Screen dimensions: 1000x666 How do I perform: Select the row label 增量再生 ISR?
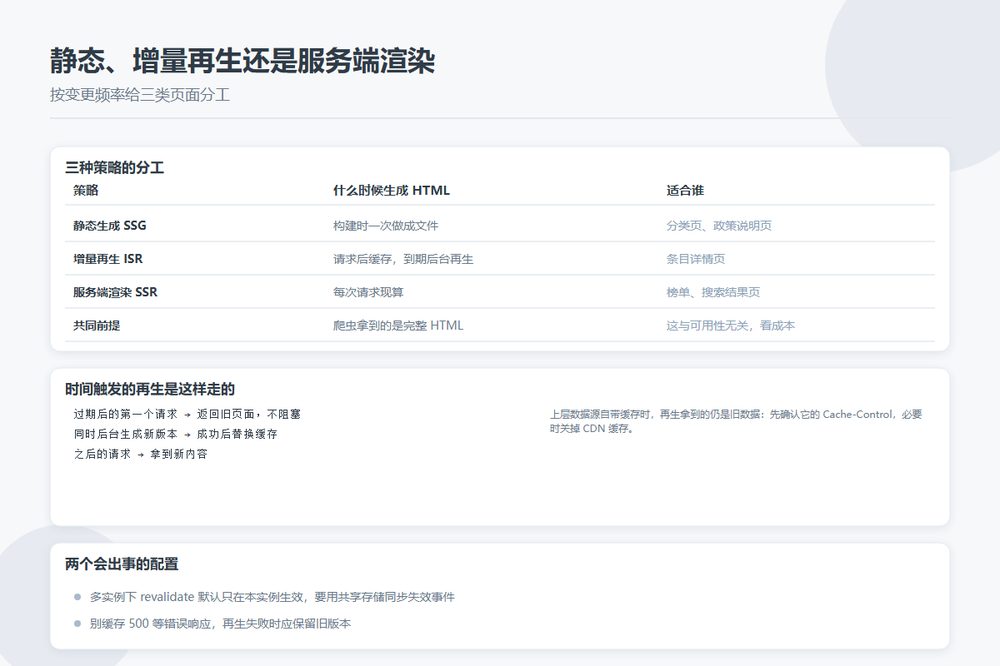click(x=108, y=258)
